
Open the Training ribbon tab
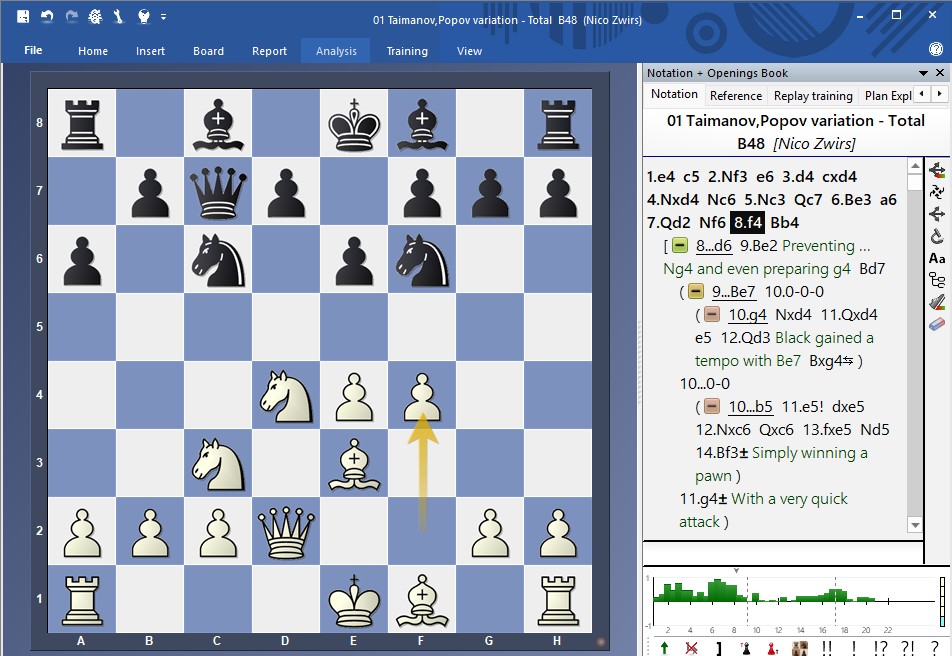(x=407, y=51)
